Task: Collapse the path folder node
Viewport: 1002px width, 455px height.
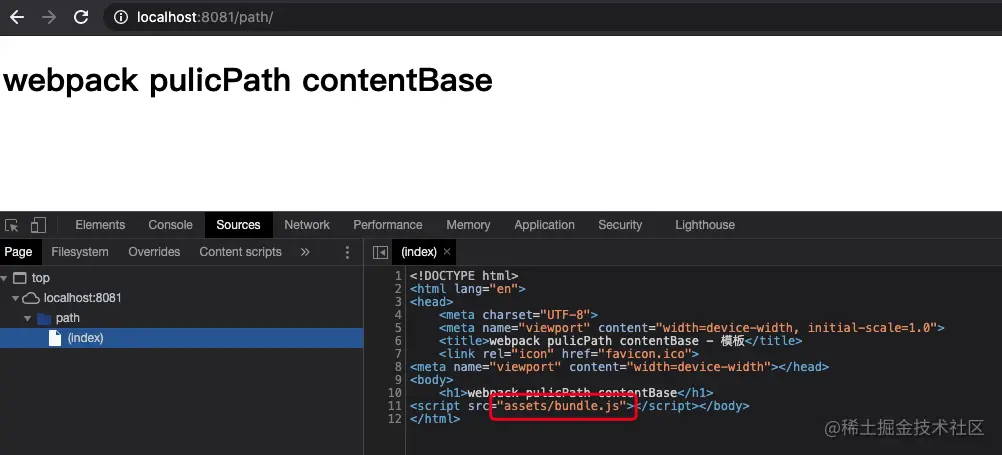Action: pos(27,318)
